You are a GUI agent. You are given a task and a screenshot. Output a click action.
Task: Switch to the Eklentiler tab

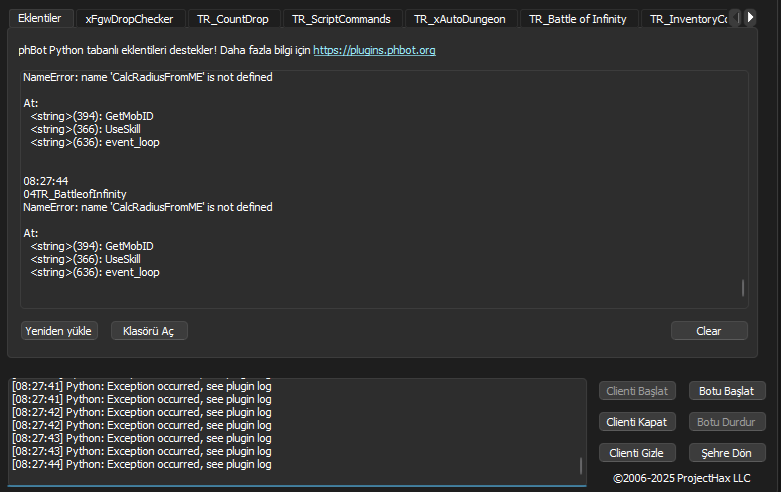(x=40, y=19)
